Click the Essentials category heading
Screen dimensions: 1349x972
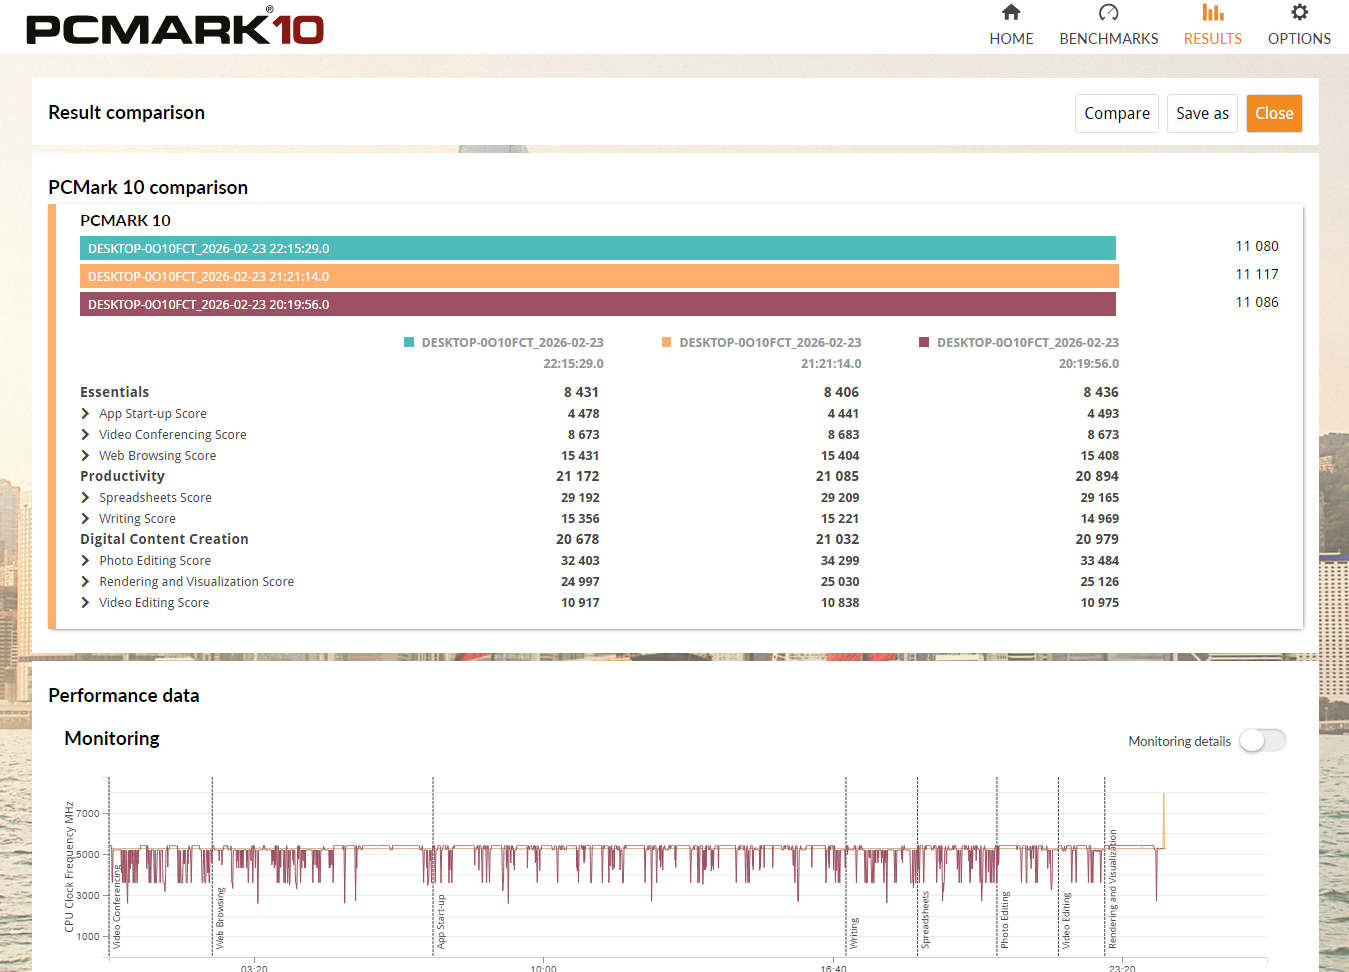click(115, 392)
